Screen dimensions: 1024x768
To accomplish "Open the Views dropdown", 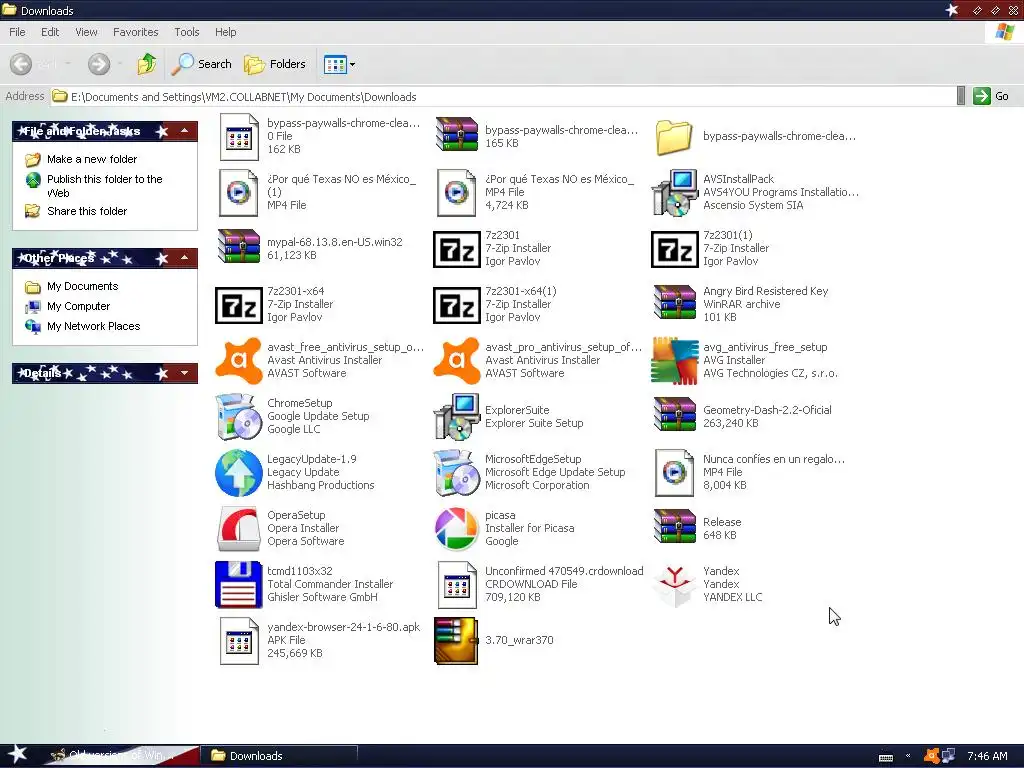I will [340, 64].
